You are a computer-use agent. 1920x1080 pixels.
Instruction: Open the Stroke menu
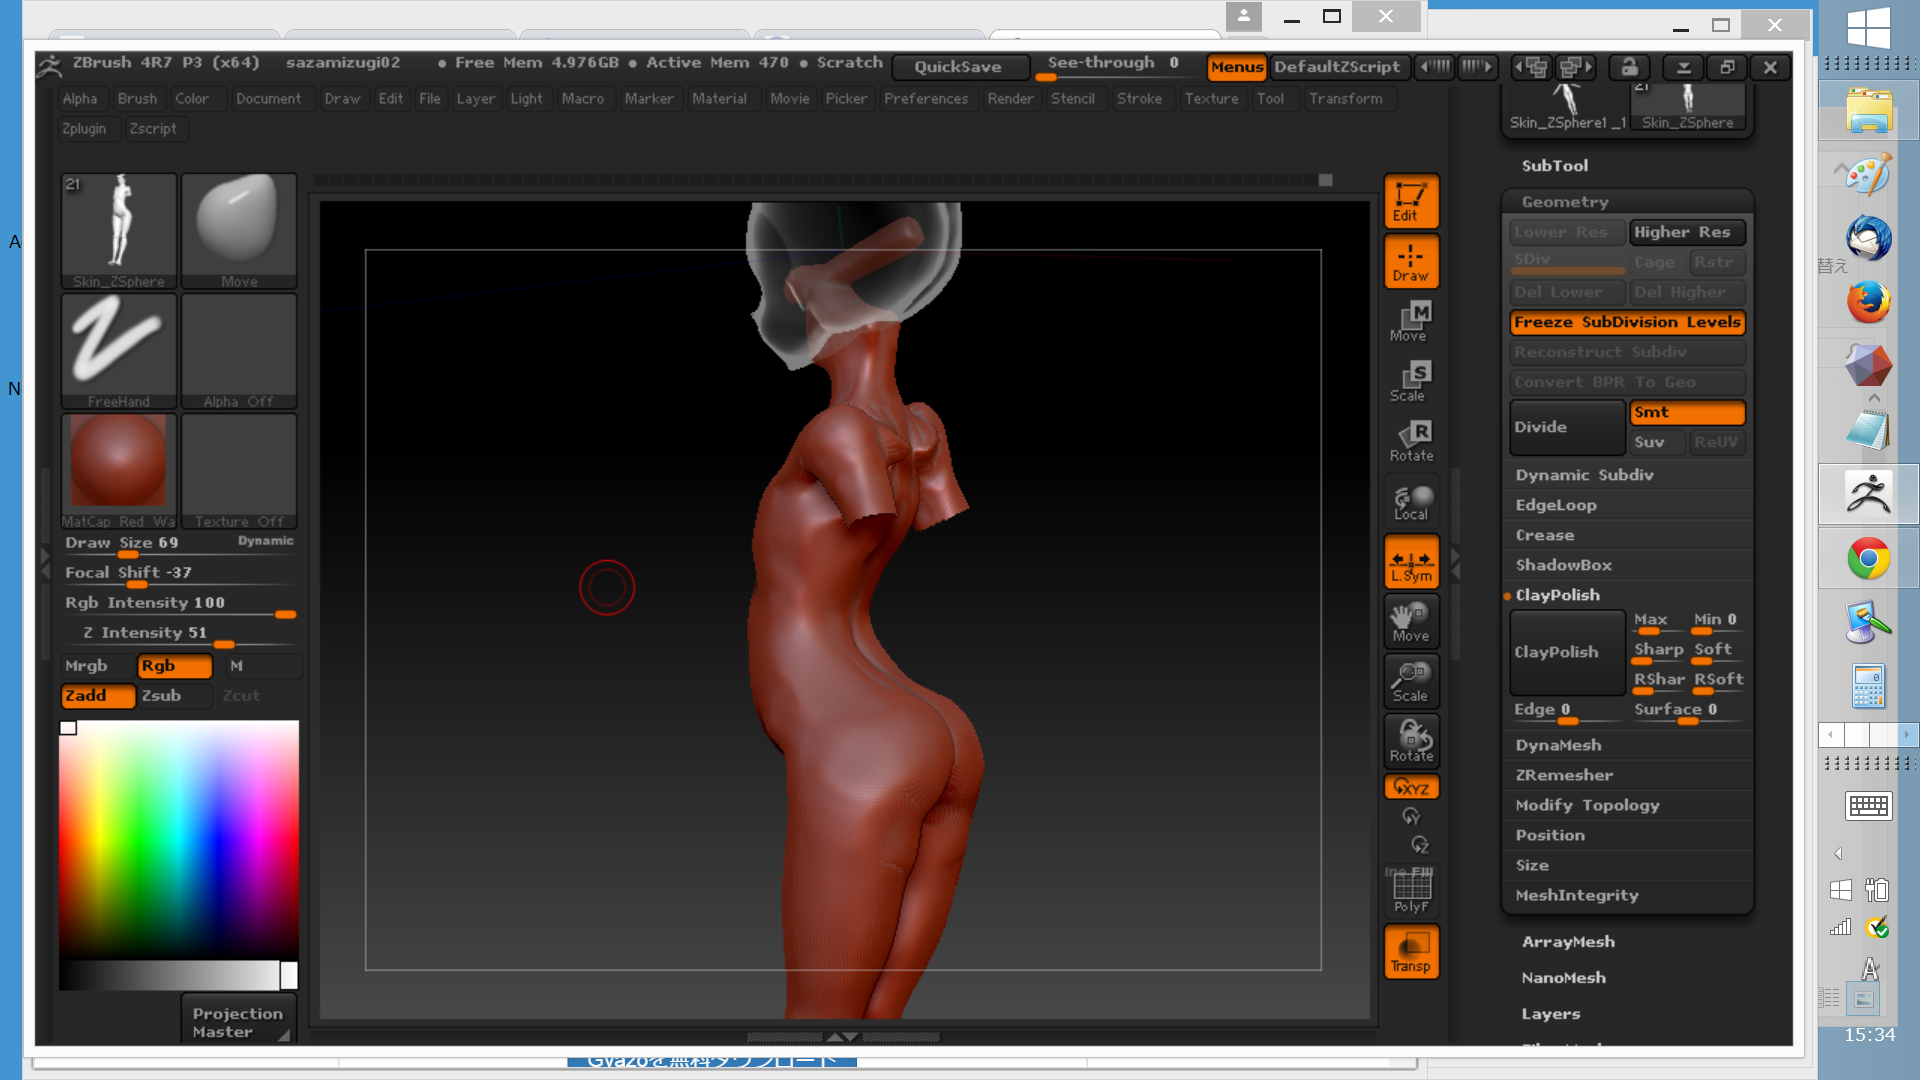[x=1139, y=99]
